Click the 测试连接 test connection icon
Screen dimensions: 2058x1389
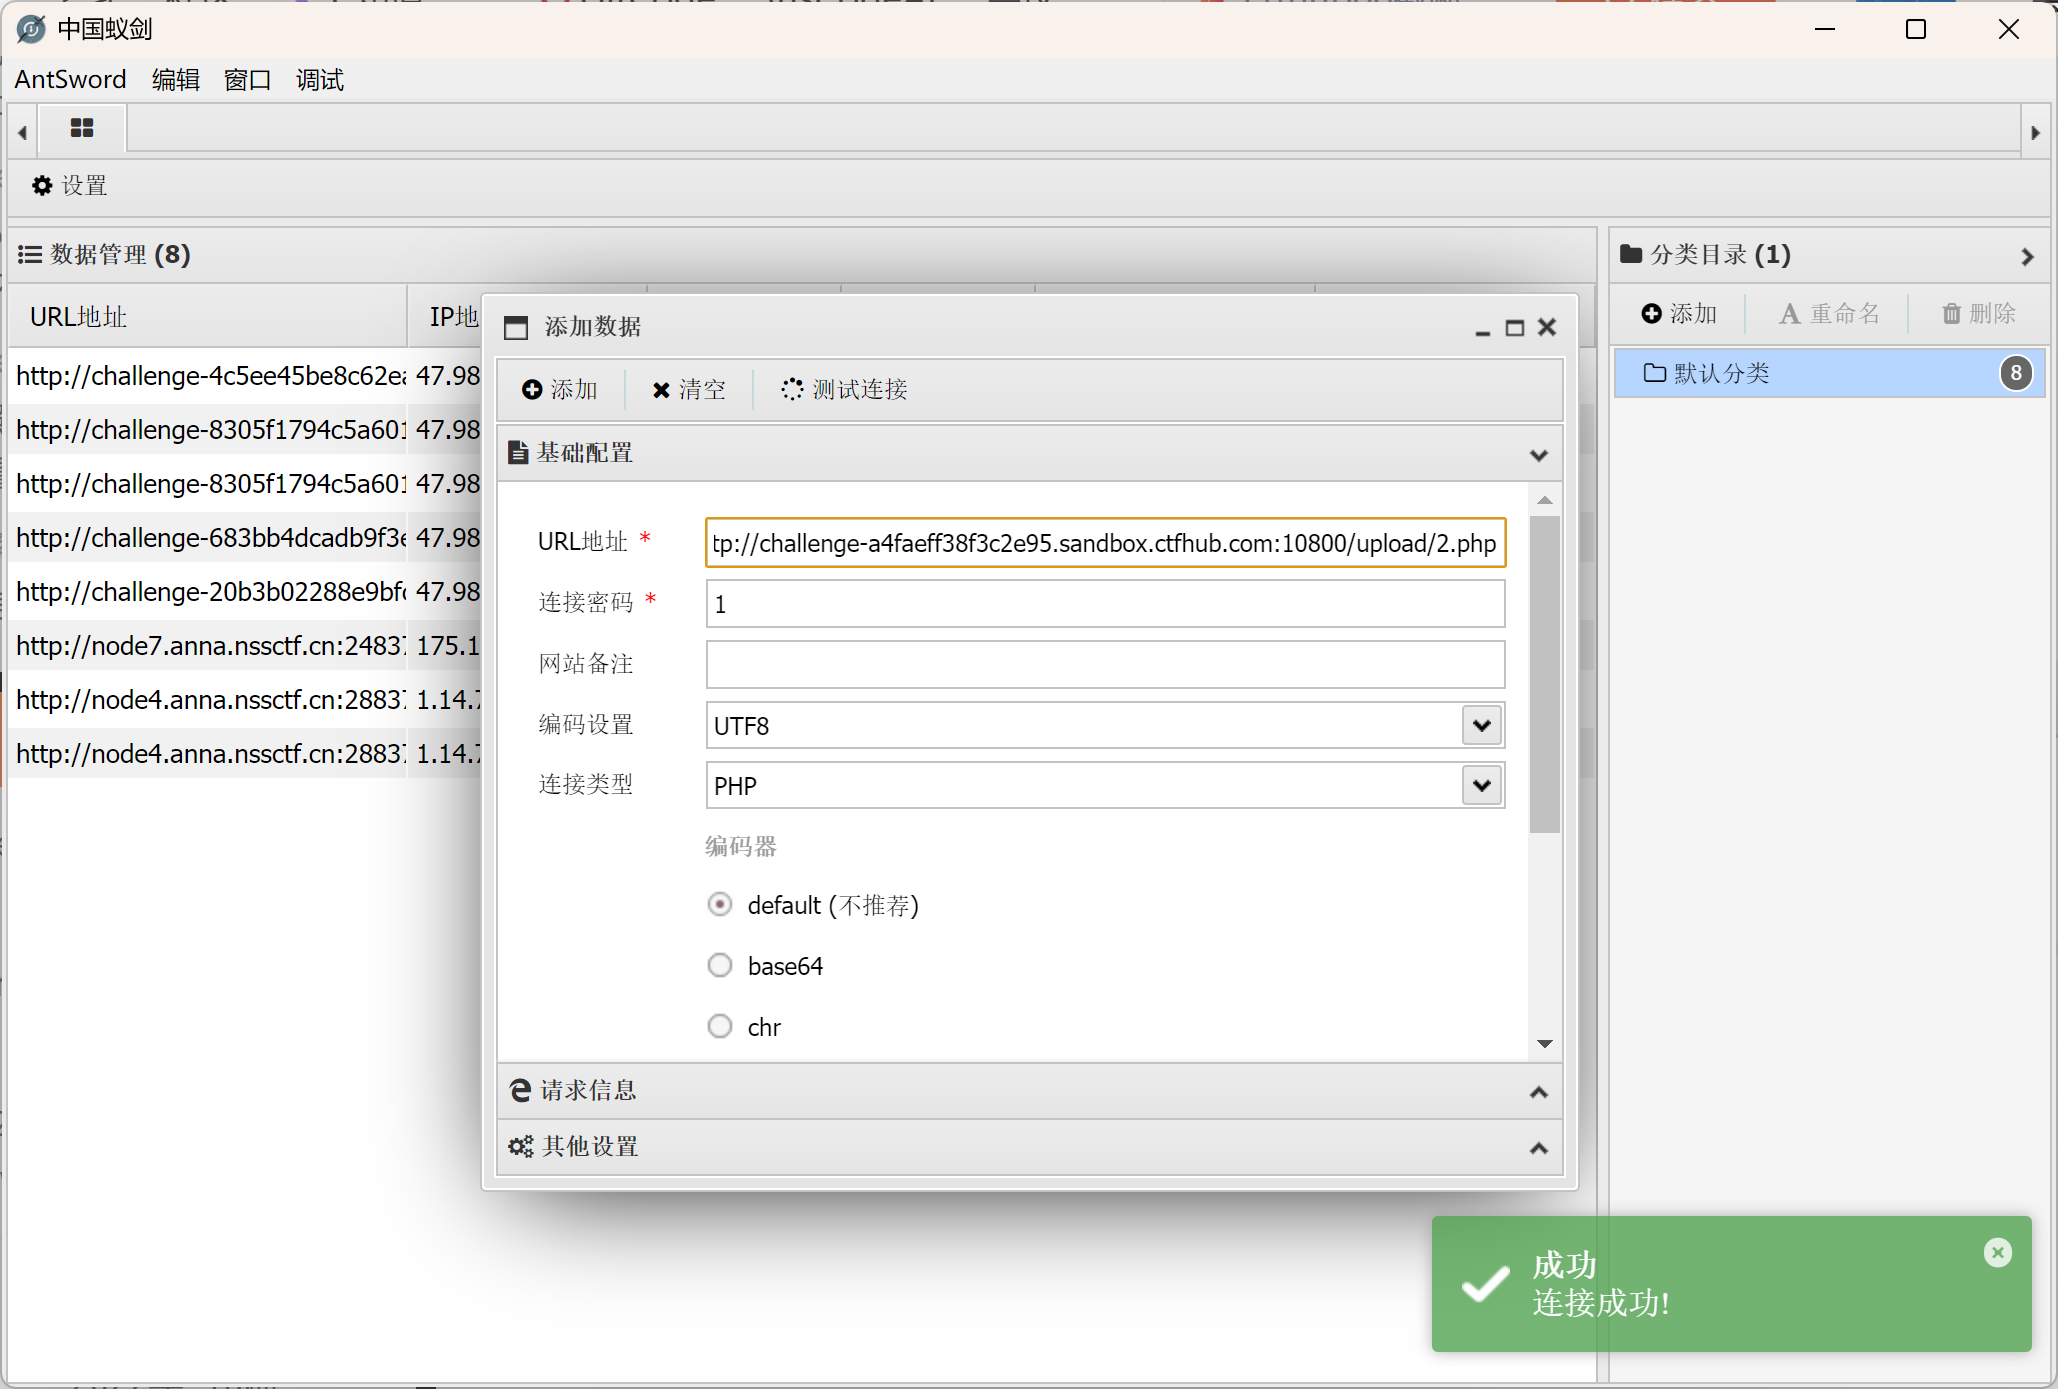tap(792, 389)
